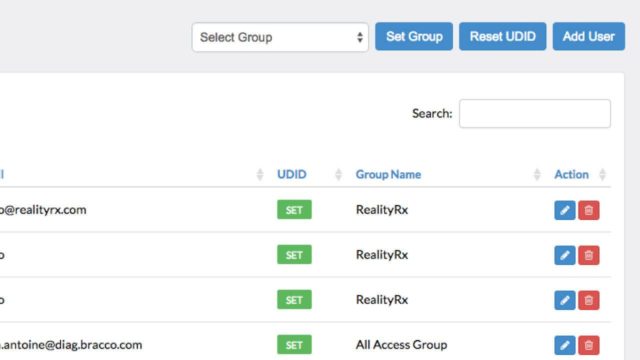
Task: Open the Select Group dropdown
Action: tap(280, 37)
